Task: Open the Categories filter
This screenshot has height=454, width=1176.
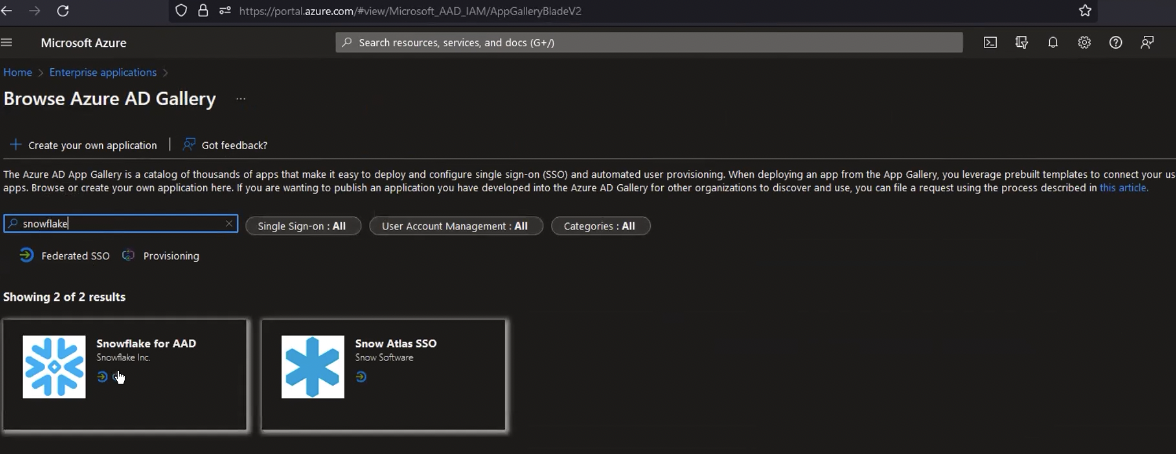Action: coord(601,226)
